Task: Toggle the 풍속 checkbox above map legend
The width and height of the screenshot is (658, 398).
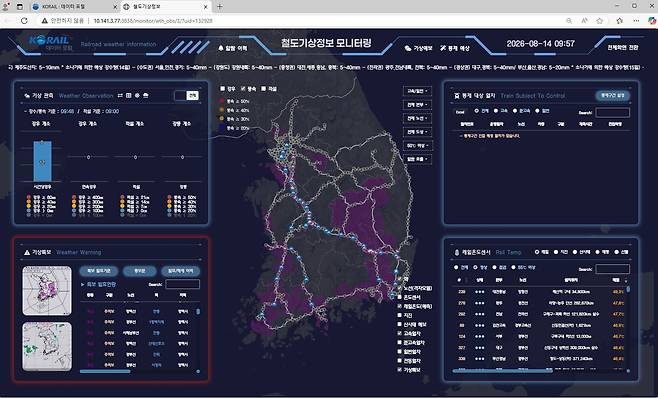Action: [243, 89]
